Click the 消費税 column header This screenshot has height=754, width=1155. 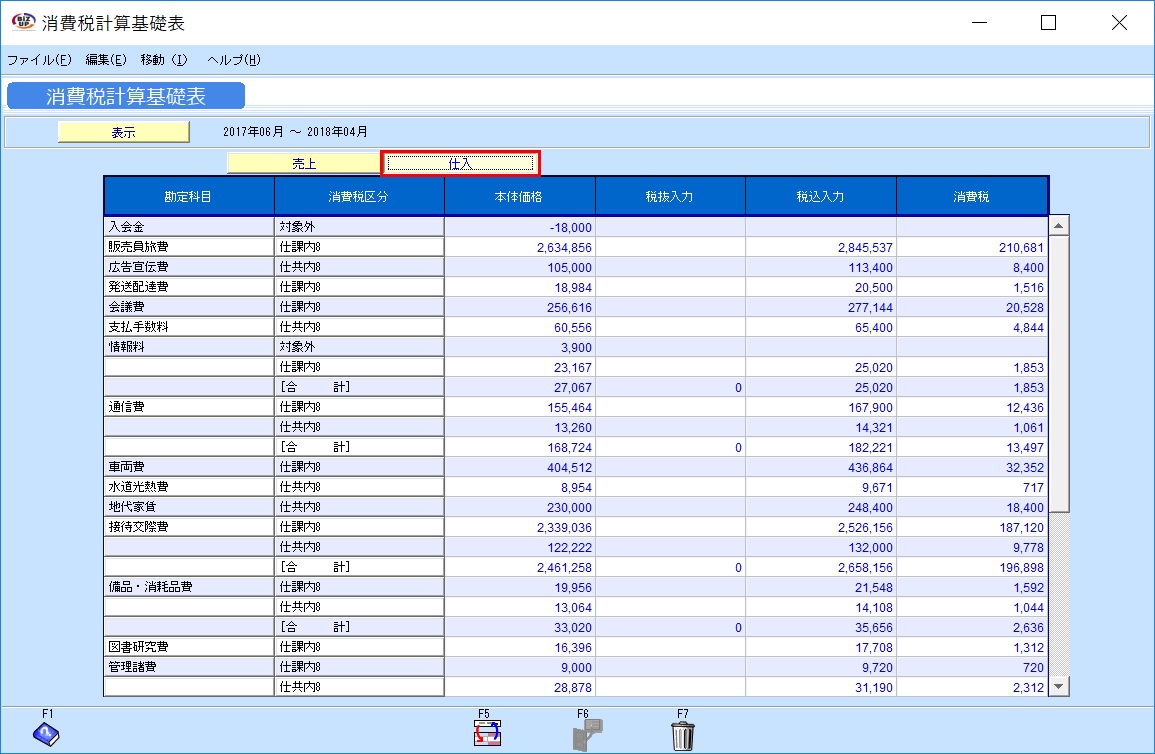click(971, 195)
